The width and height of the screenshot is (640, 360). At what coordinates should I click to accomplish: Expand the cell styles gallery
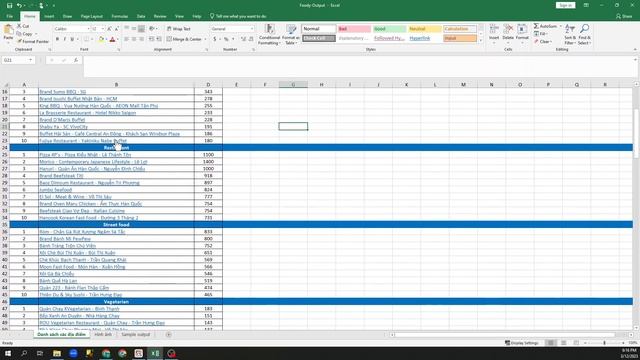480,41
